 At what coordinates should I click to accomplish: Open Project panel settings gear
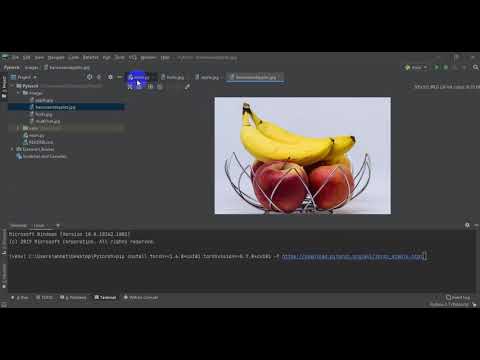point(110,77)
